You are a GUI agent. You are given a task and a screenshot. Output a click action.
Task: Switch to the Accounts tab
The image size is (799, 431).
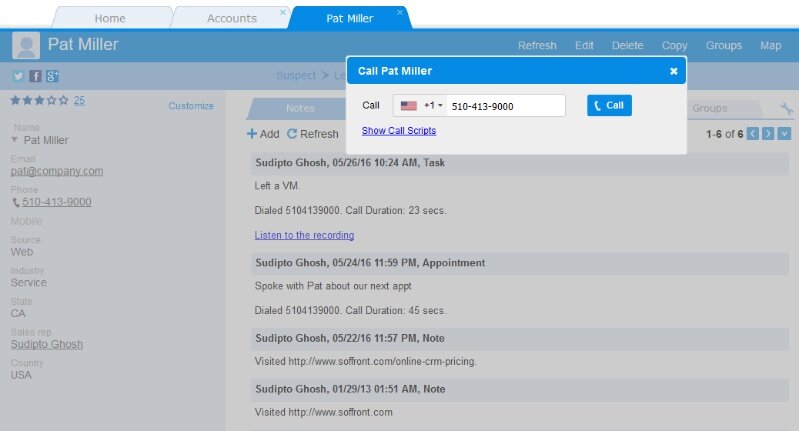[231, 18]
